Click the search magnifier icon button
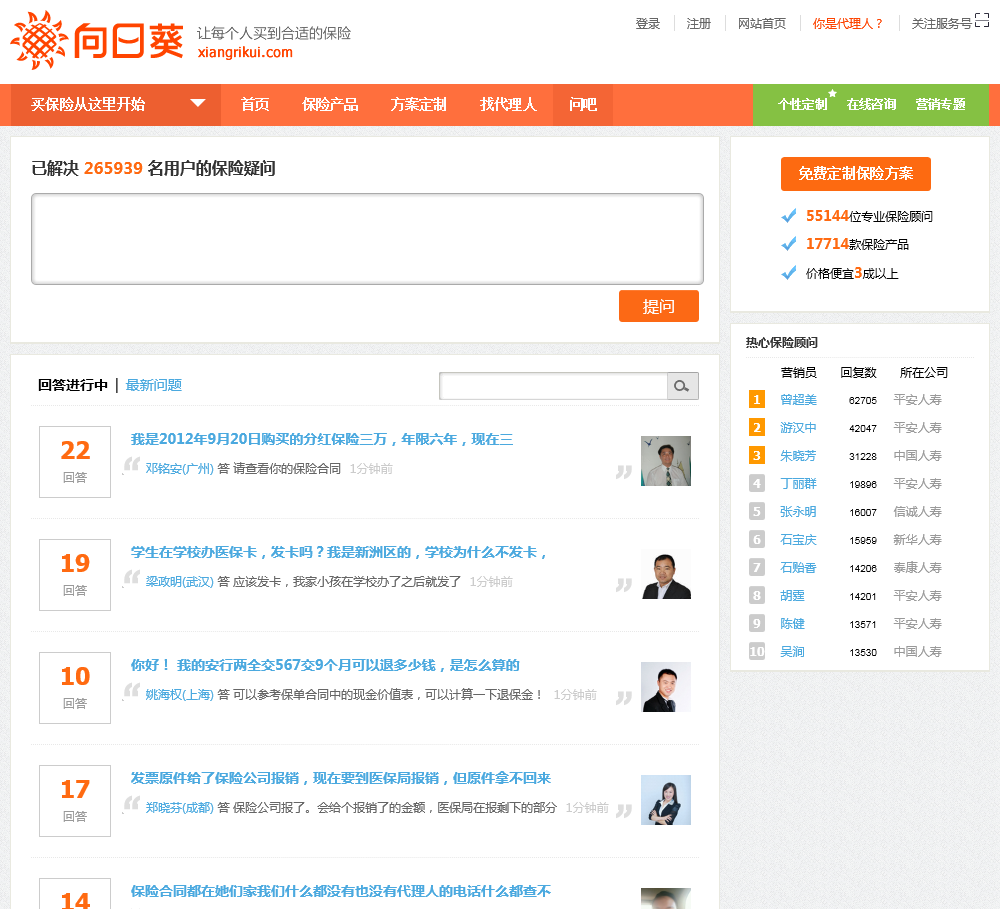 click(x=682, y=386)
